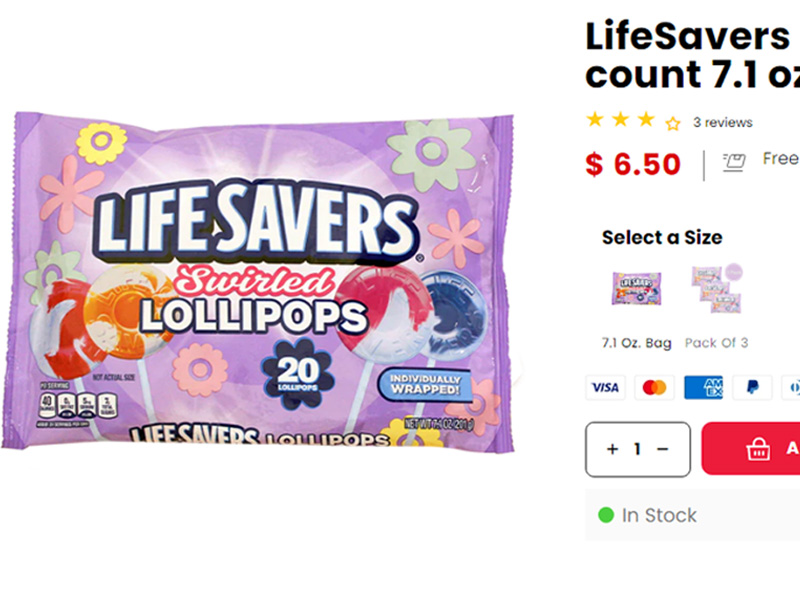Click the LifeSavers product title heading
The height and width of the screenshot is (600, 800).
692,56
